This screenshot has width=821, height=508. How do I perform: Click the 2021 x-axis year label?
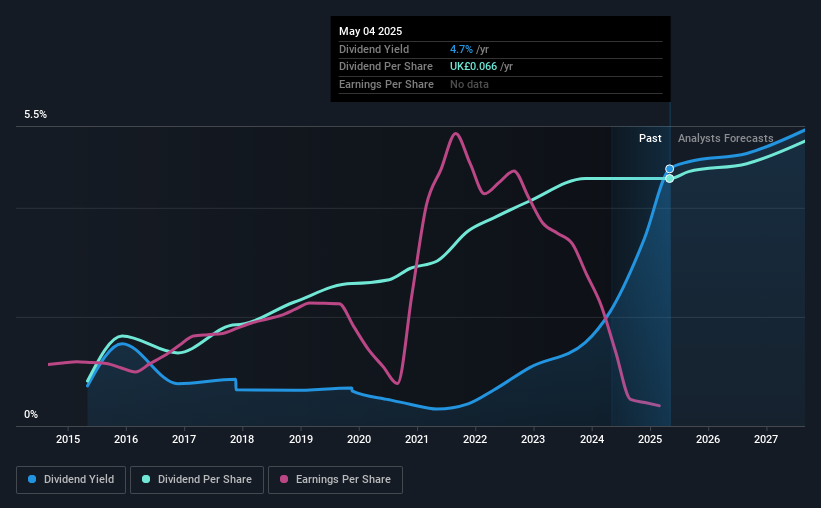pyautogui.click(x=417, y=439)
